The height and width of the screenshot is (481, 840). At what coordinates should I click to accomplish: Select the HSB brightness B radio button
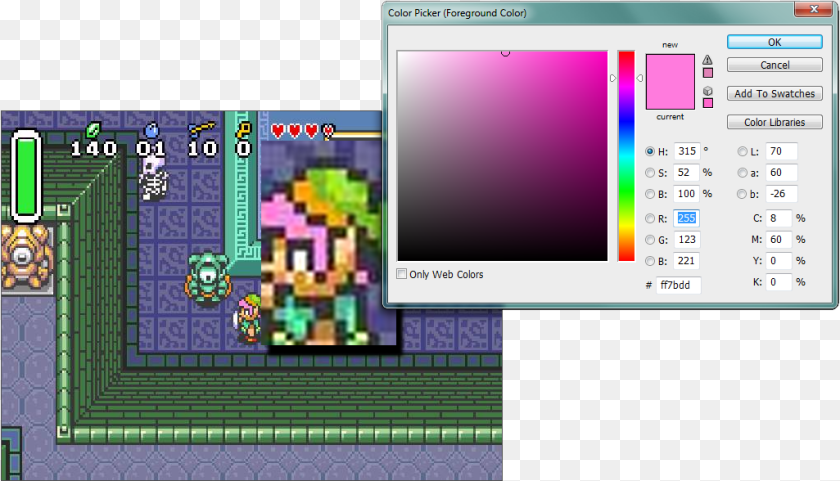[x=650, y=194]
